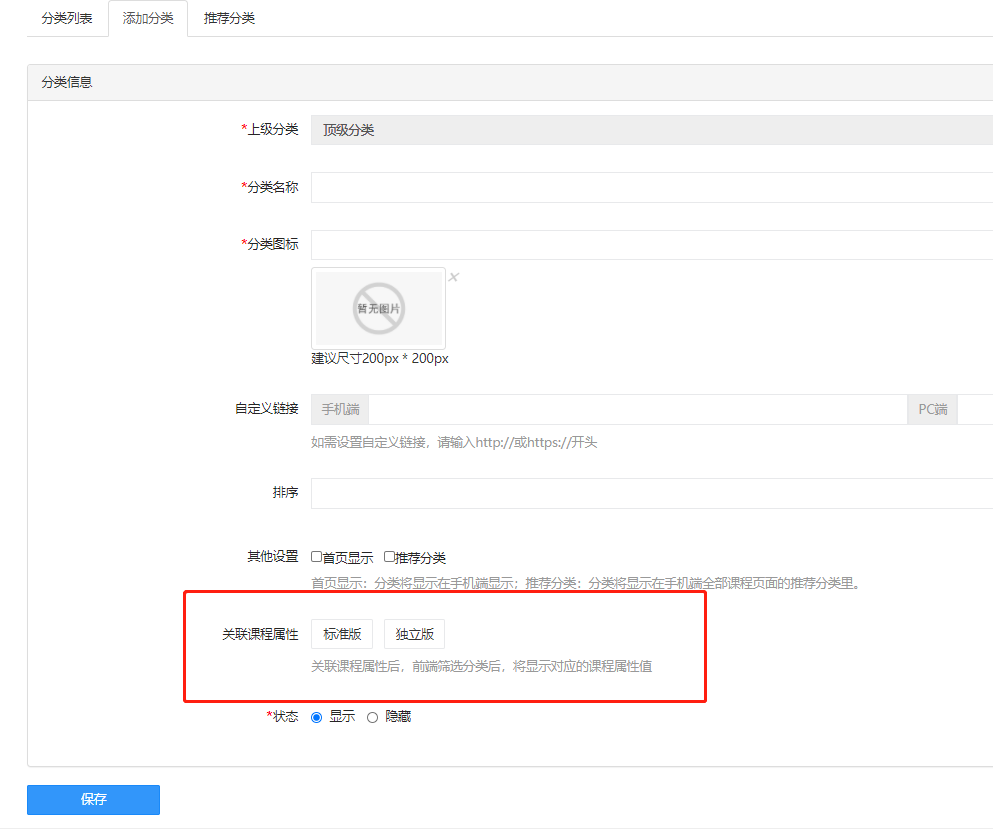Click into the 分类名称 input field
Image resolution: width=993 pixels, height=830 pixels.
click(652, 187)
